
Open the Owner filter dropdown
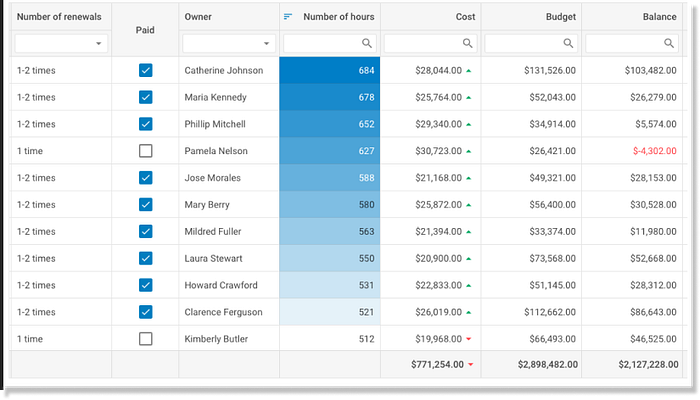(x=266, y=43)
